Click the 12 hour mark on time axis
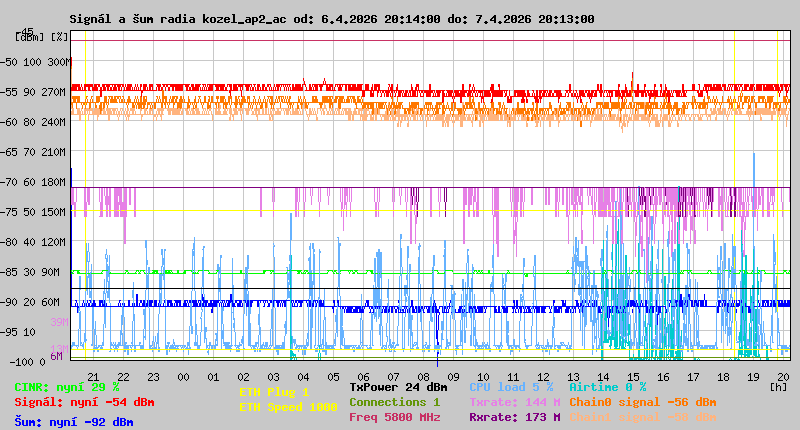The image size is (800, 430). pos(544,376)
